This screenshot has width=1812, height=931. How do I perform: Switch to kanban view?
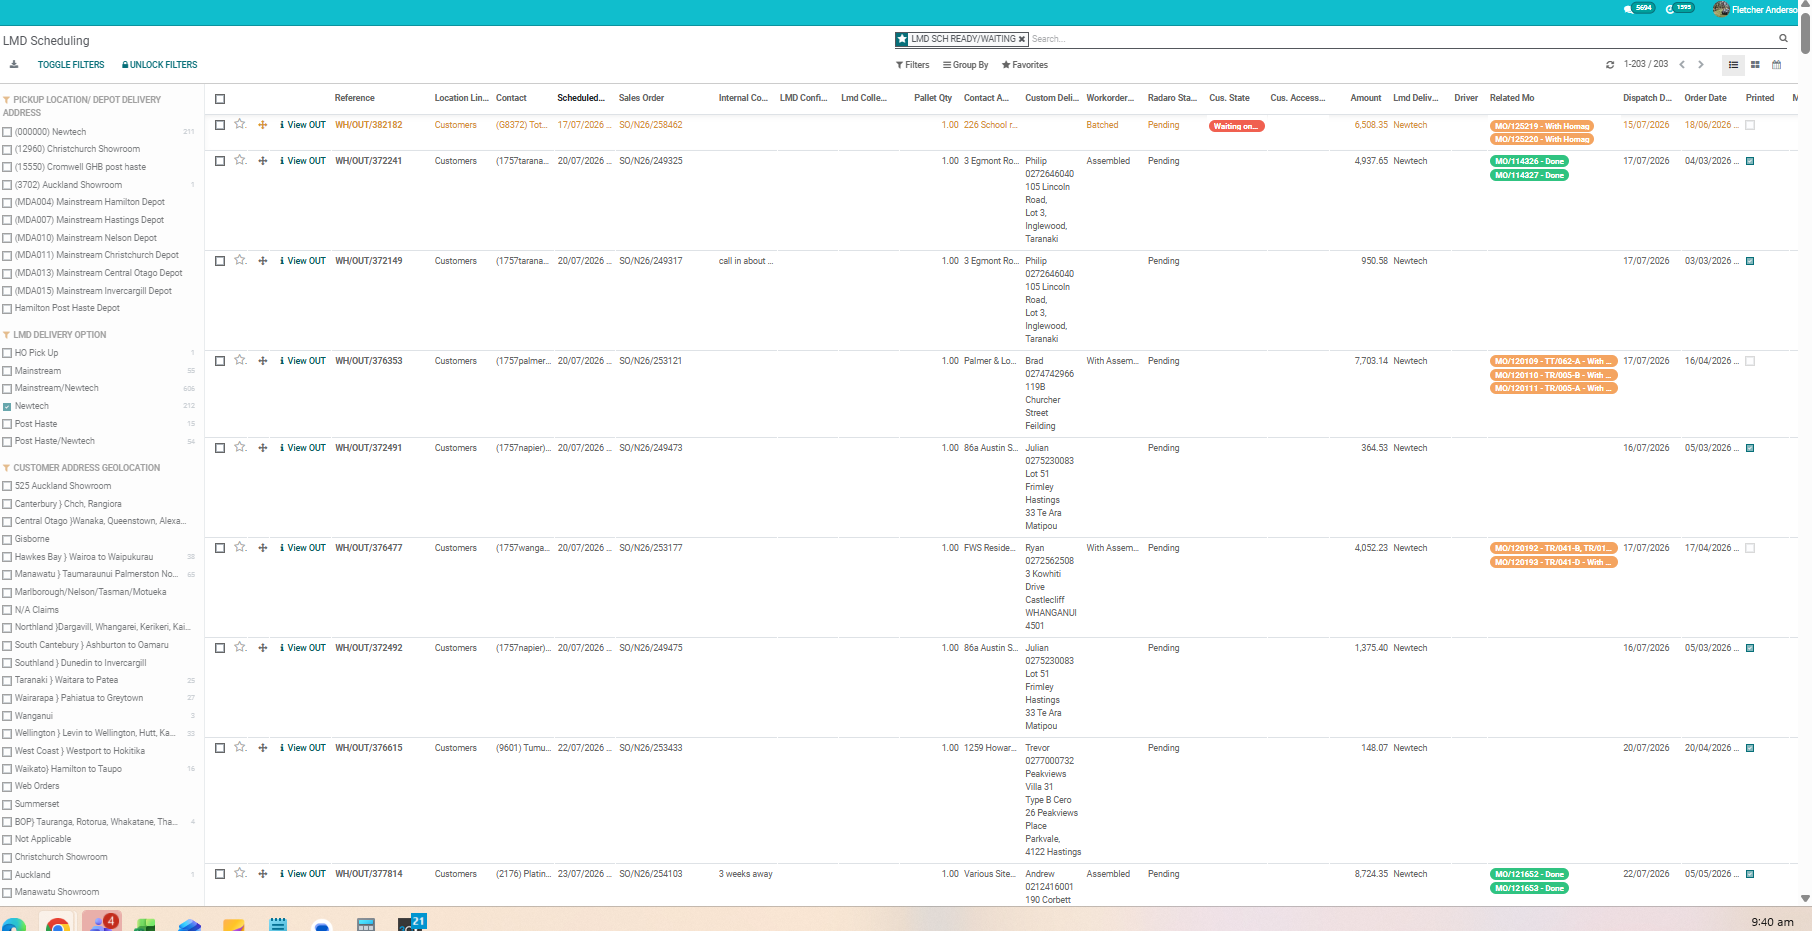click(1755, 65)
